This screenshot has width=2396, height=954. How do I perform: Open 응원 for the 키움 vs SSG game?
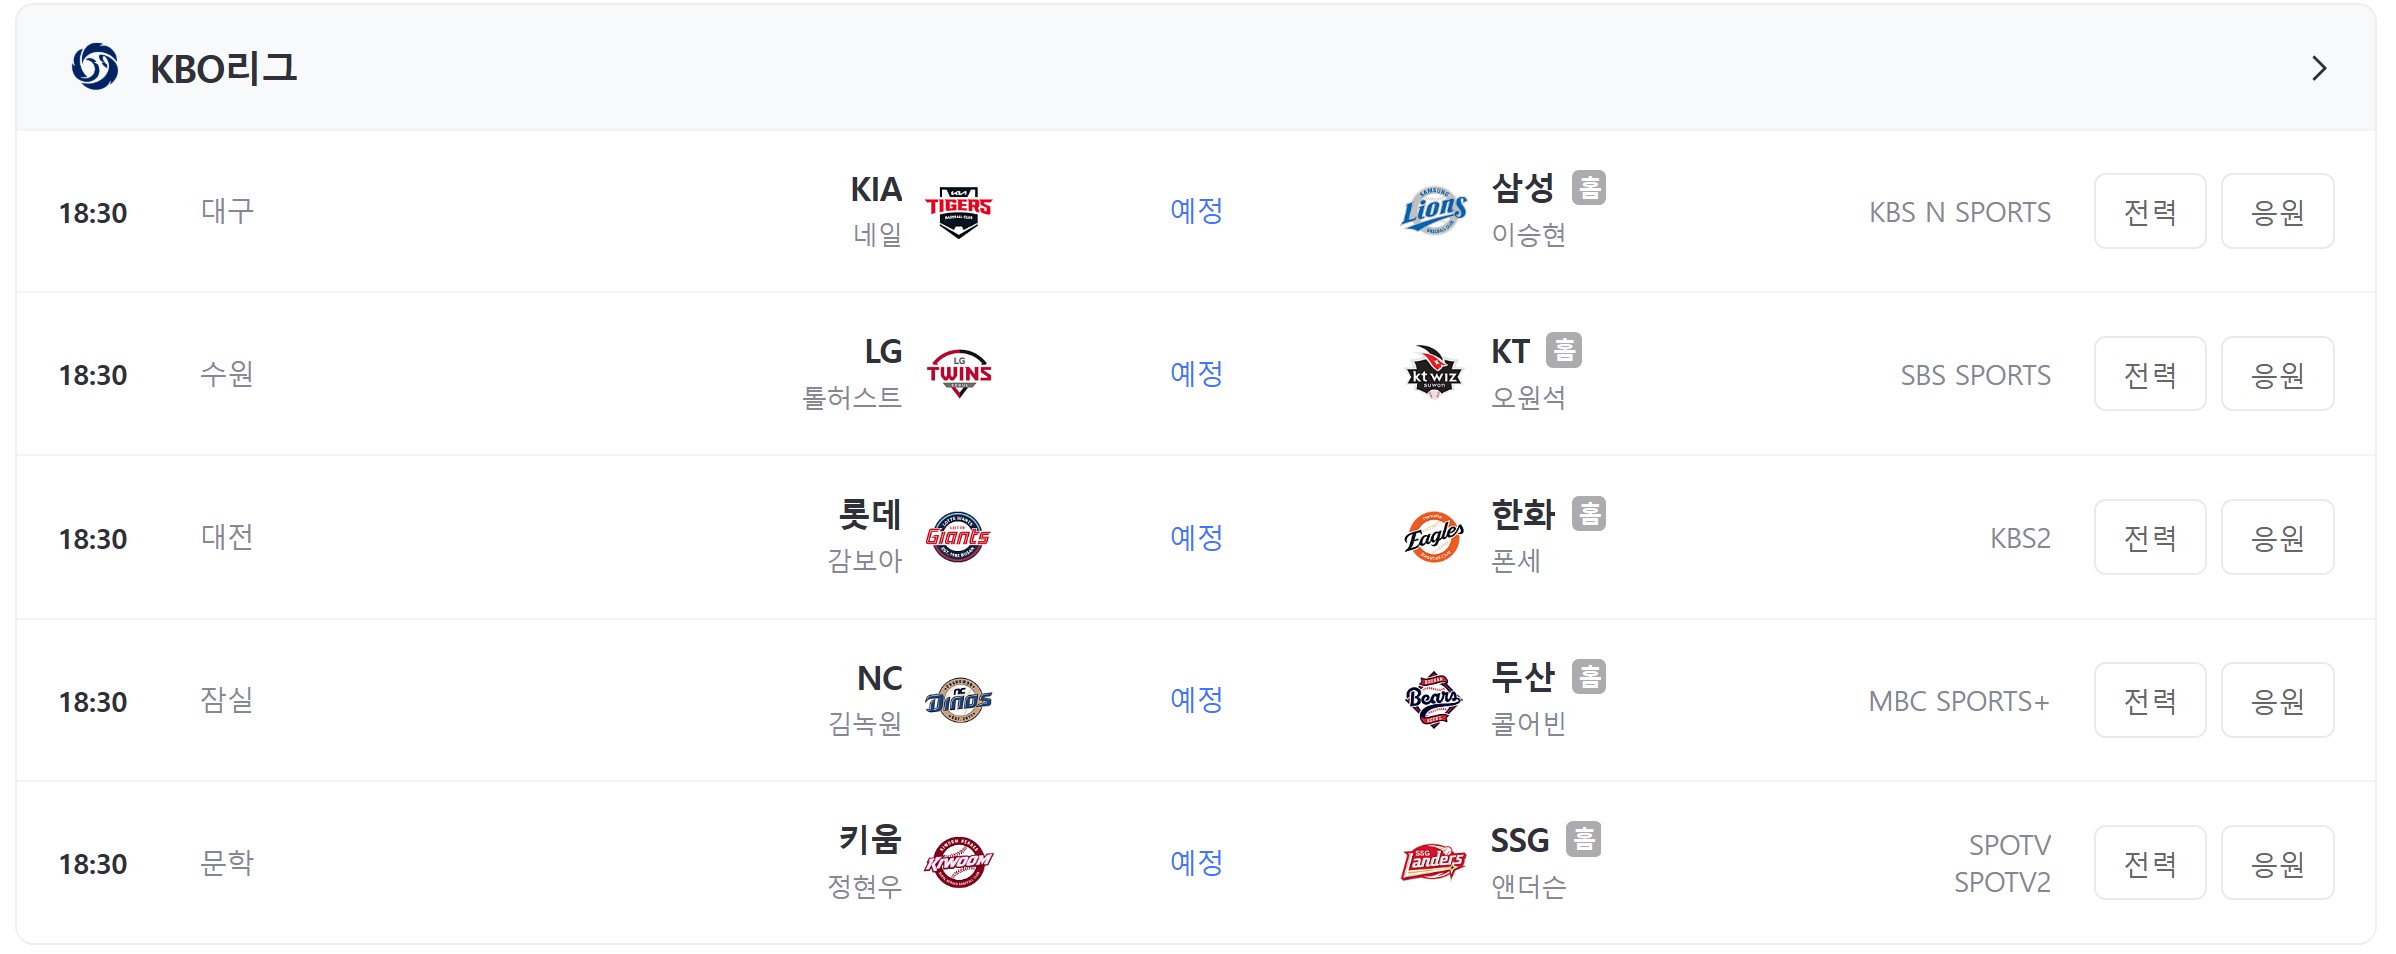(x=2278, y=863)
